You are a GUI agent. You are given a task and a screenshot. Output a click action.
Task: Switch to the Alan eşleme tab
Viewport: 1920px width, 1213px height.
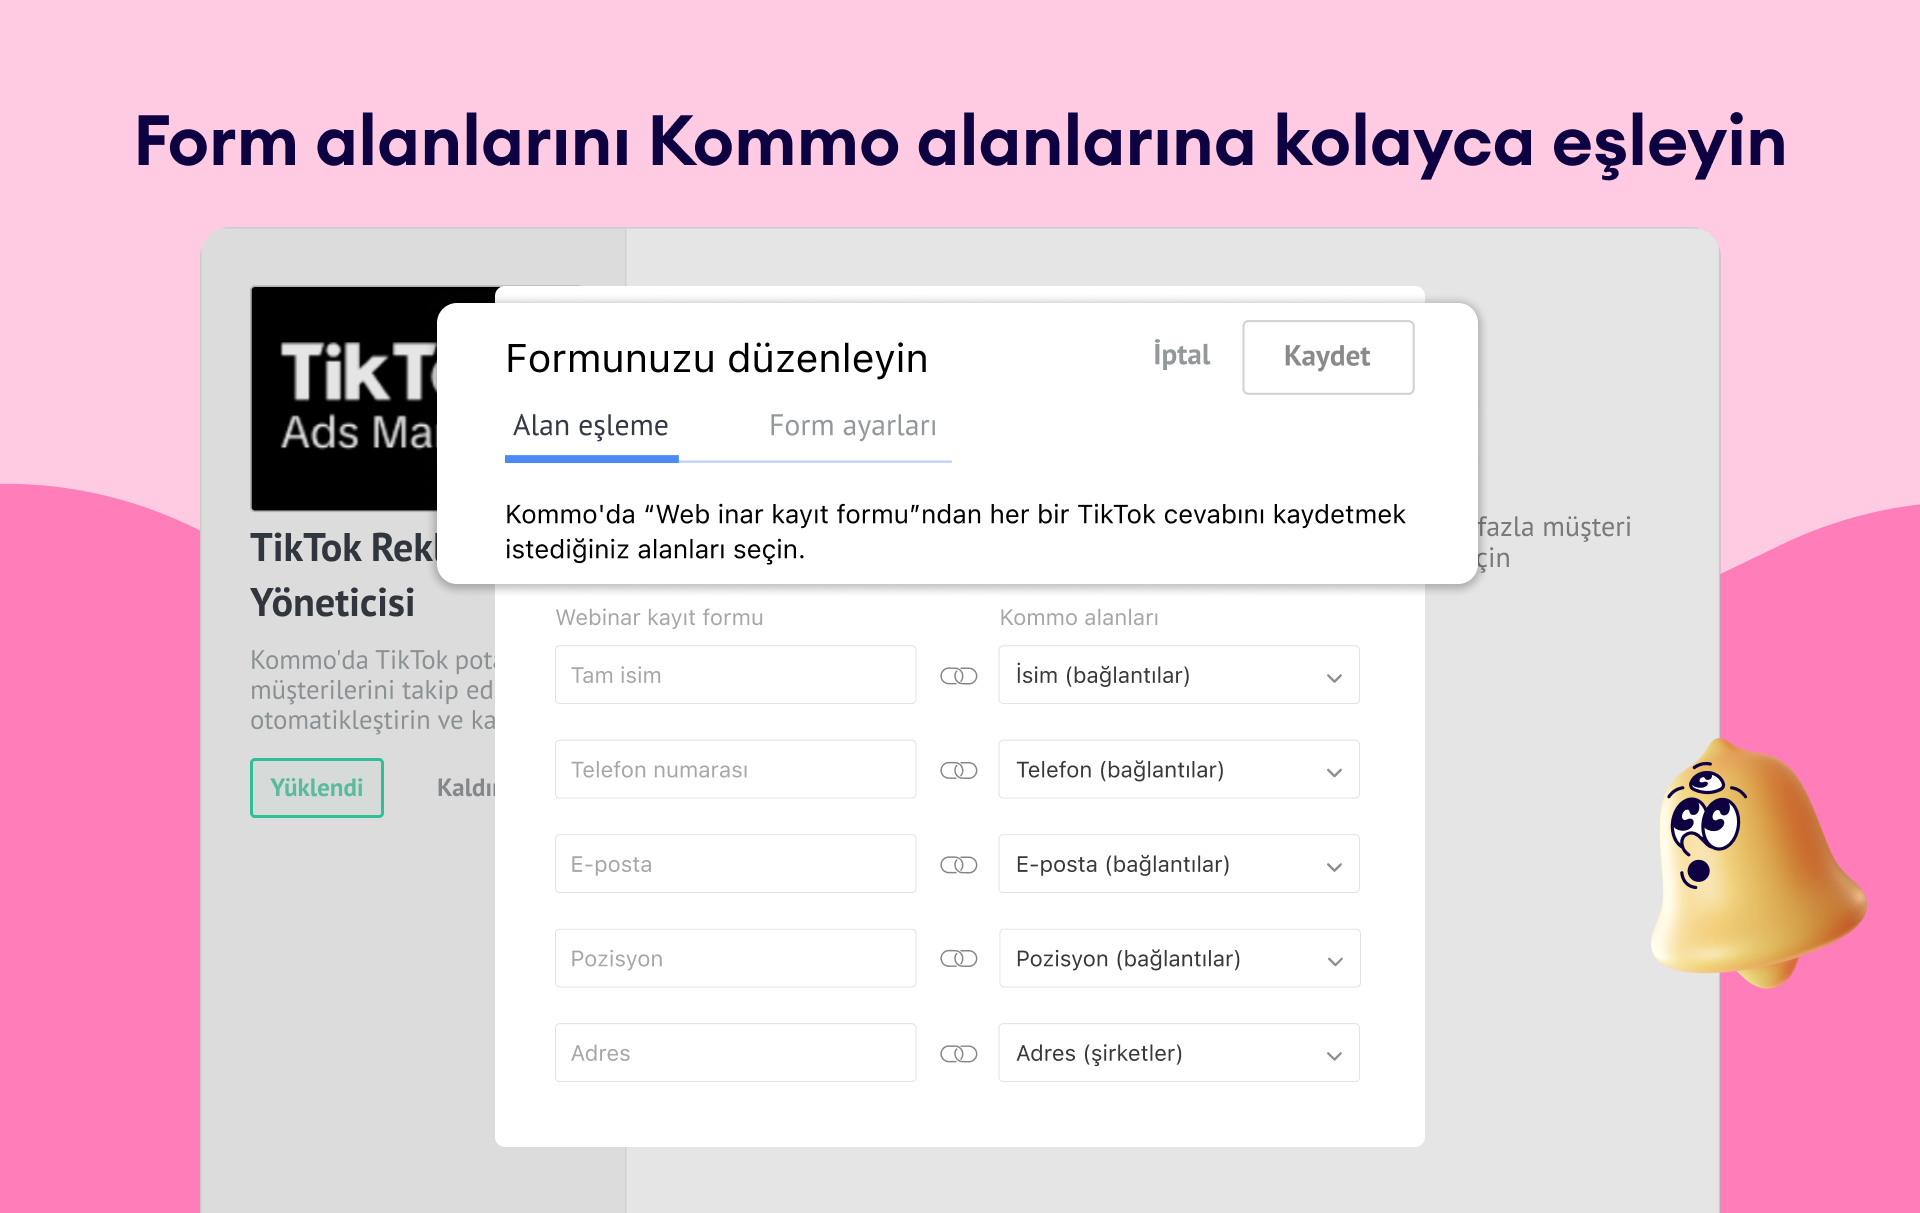tap(590, 427)
